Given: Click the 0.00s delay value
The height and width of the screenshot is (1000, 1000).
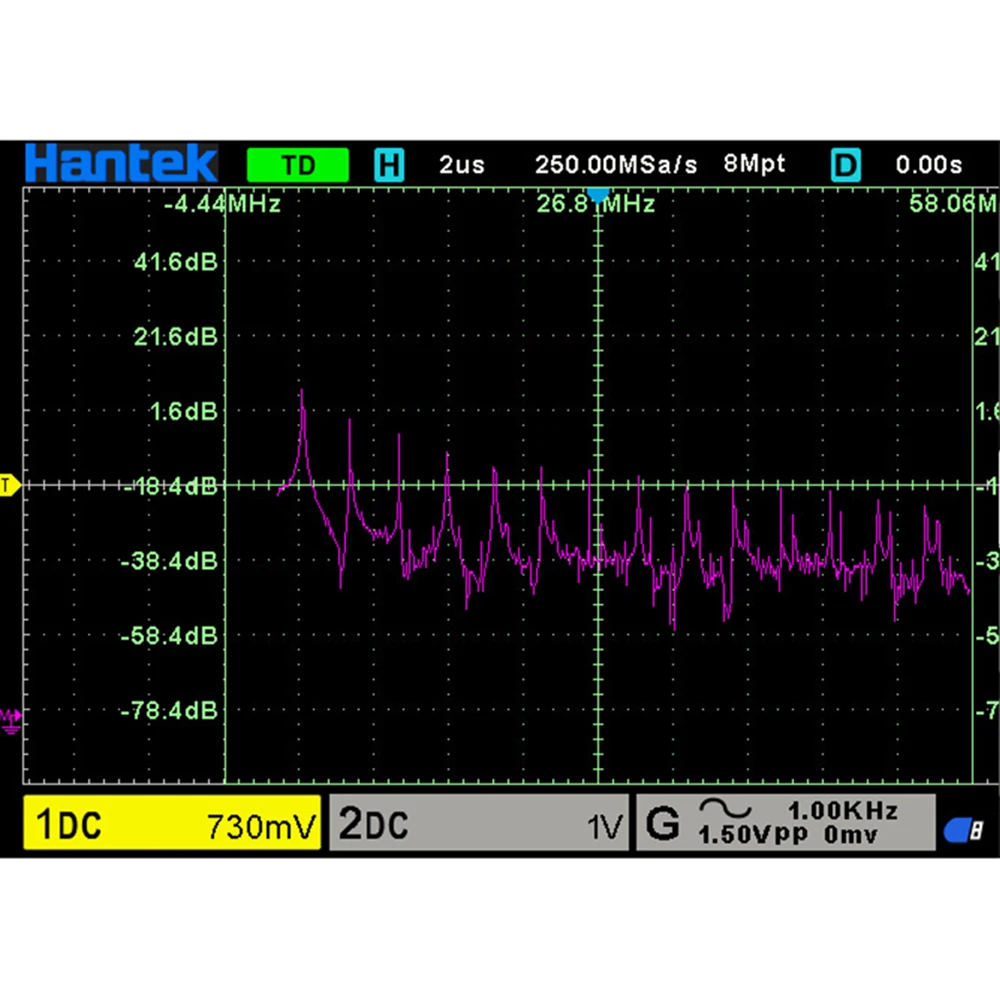Looking at the screenshot, I should click(x=929, y=165).
